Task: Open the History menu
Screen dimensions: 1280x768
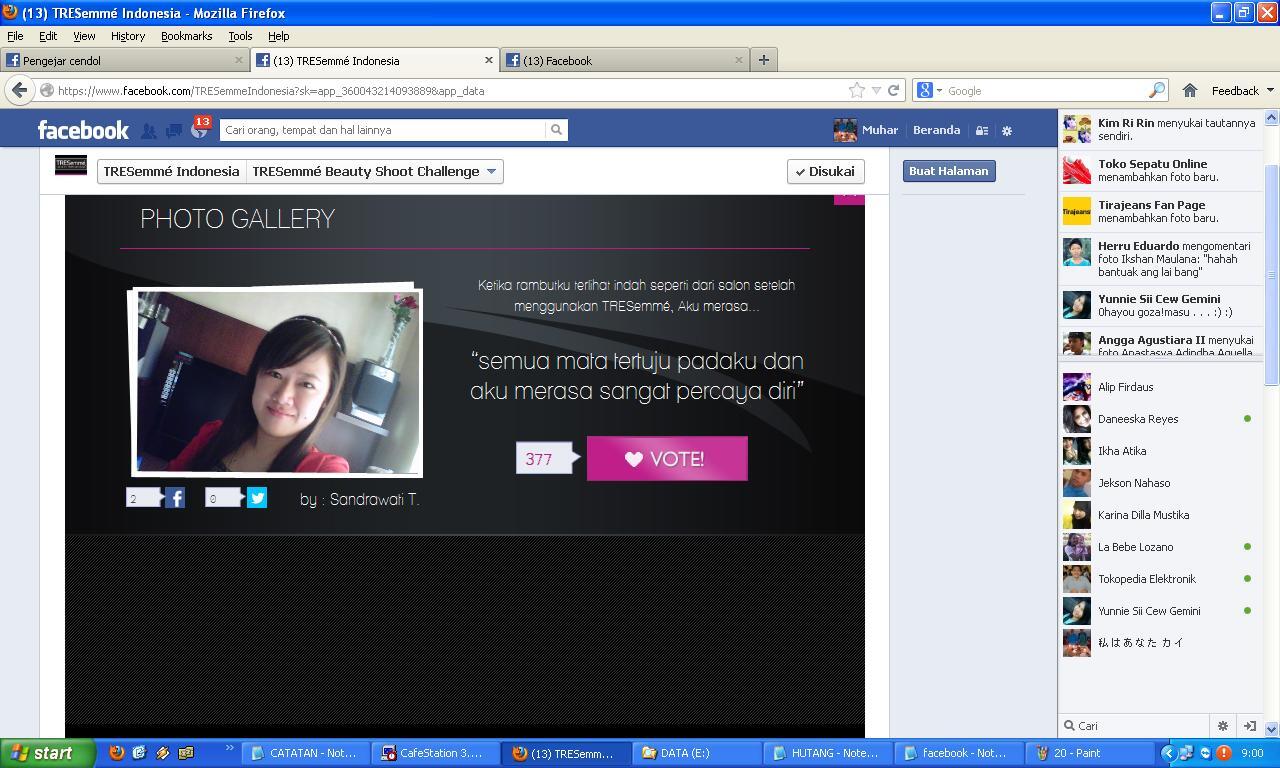Action: (128, 36)
